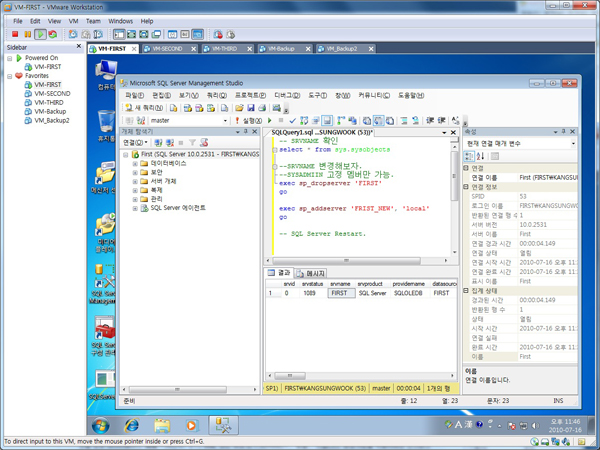Expand the 관리 folder
The width and height of the screenshot is (600, 450).
pos(135,199)
